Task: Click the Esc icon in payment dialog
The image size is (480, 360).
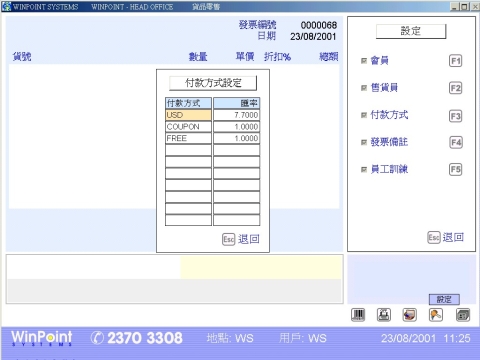Action: click(x=229, y=239)
